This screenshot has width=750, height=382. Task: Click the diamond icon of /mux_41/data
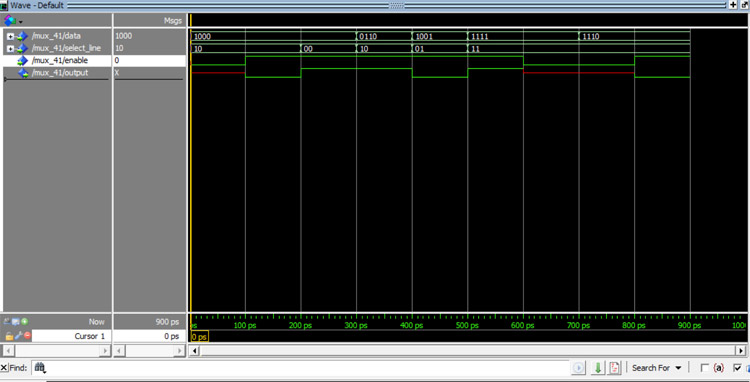coord(22,36)
